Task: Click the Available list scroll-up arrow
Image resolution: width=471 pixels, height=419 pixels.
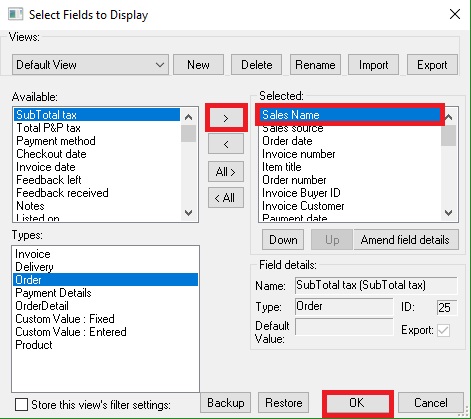Action: pyautogui.click(x=188, y=117)
